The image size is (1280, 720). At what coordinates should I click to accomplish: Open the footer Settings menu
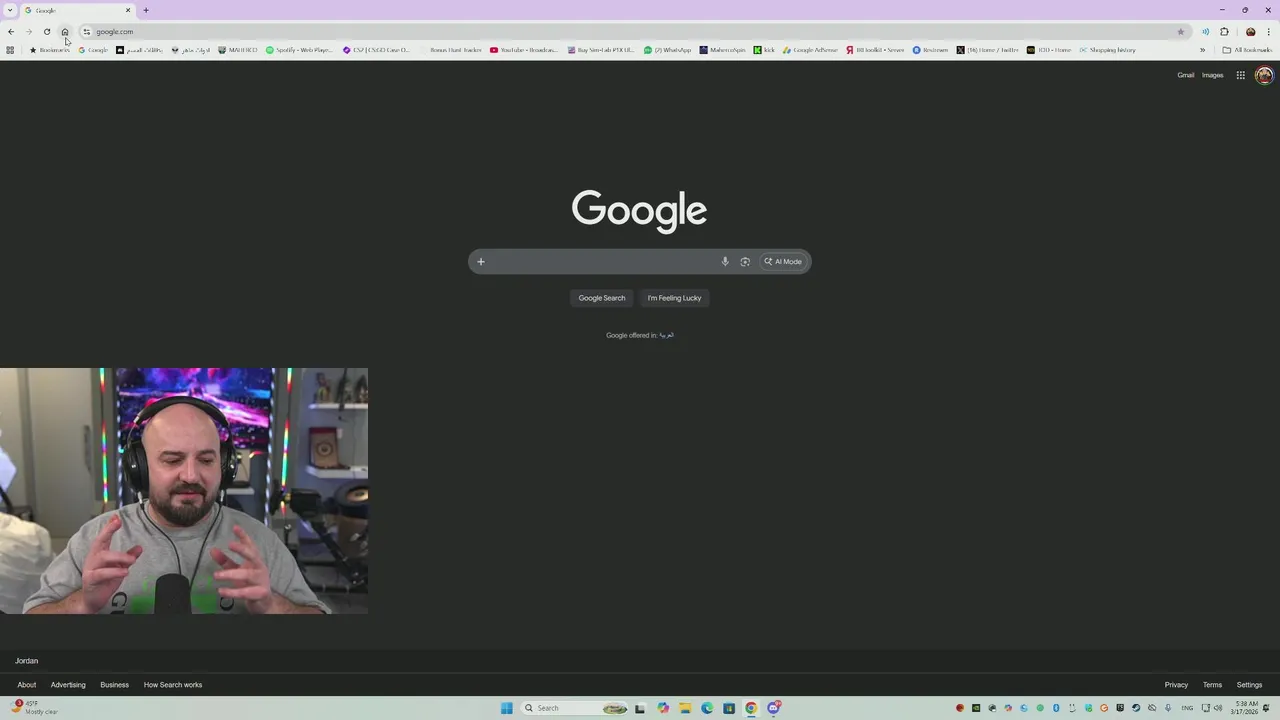pyautogui.click(x=1249, y=685)
